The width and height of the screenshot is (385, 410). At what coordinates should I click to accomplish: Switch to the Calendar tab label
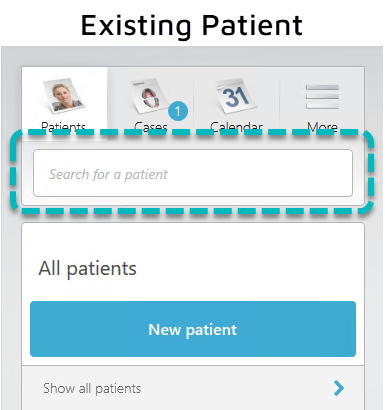[236, 127]
